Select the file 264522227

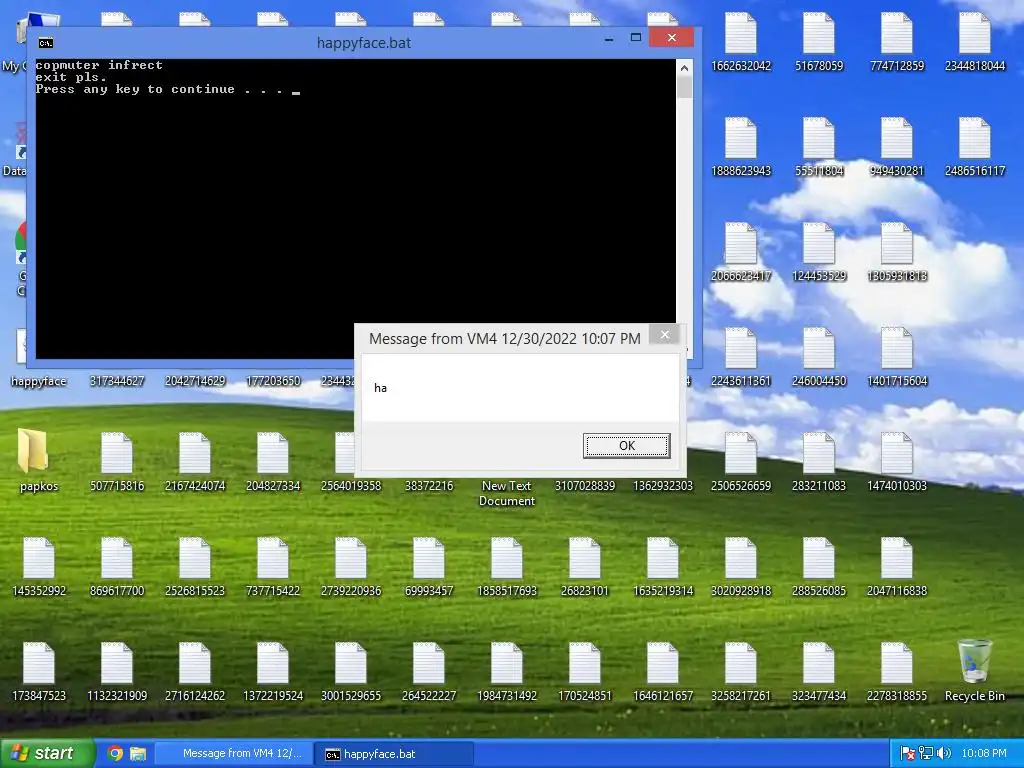pyautogui.click(x=428, y=673)
